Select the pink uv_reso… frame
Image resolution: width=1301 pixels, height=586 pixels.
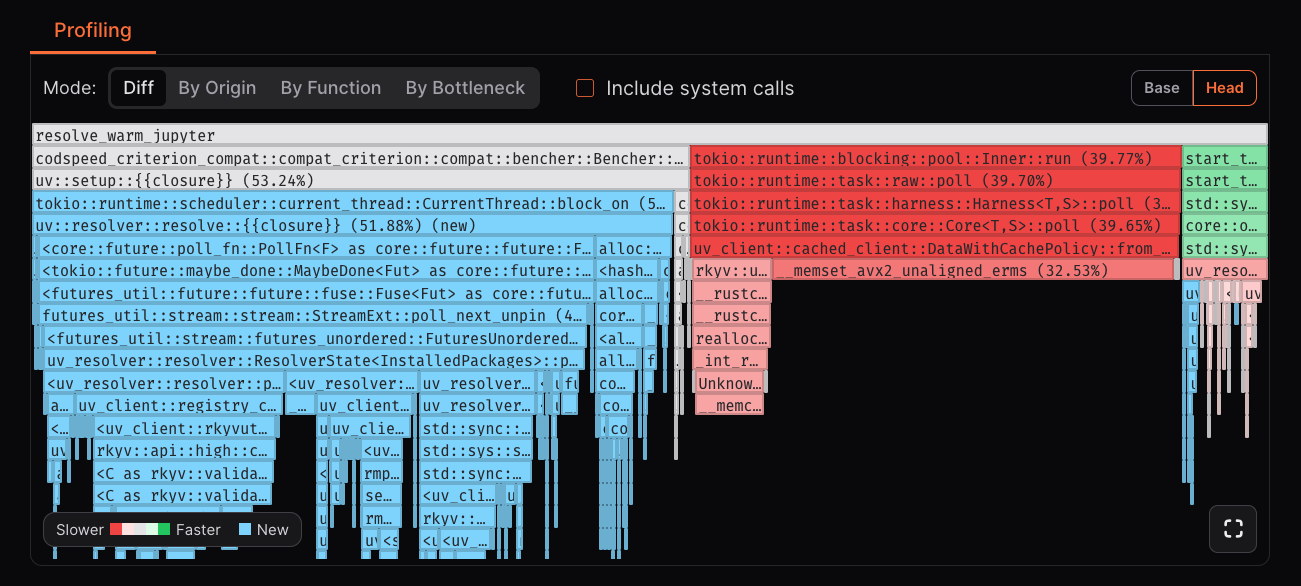1225,270
